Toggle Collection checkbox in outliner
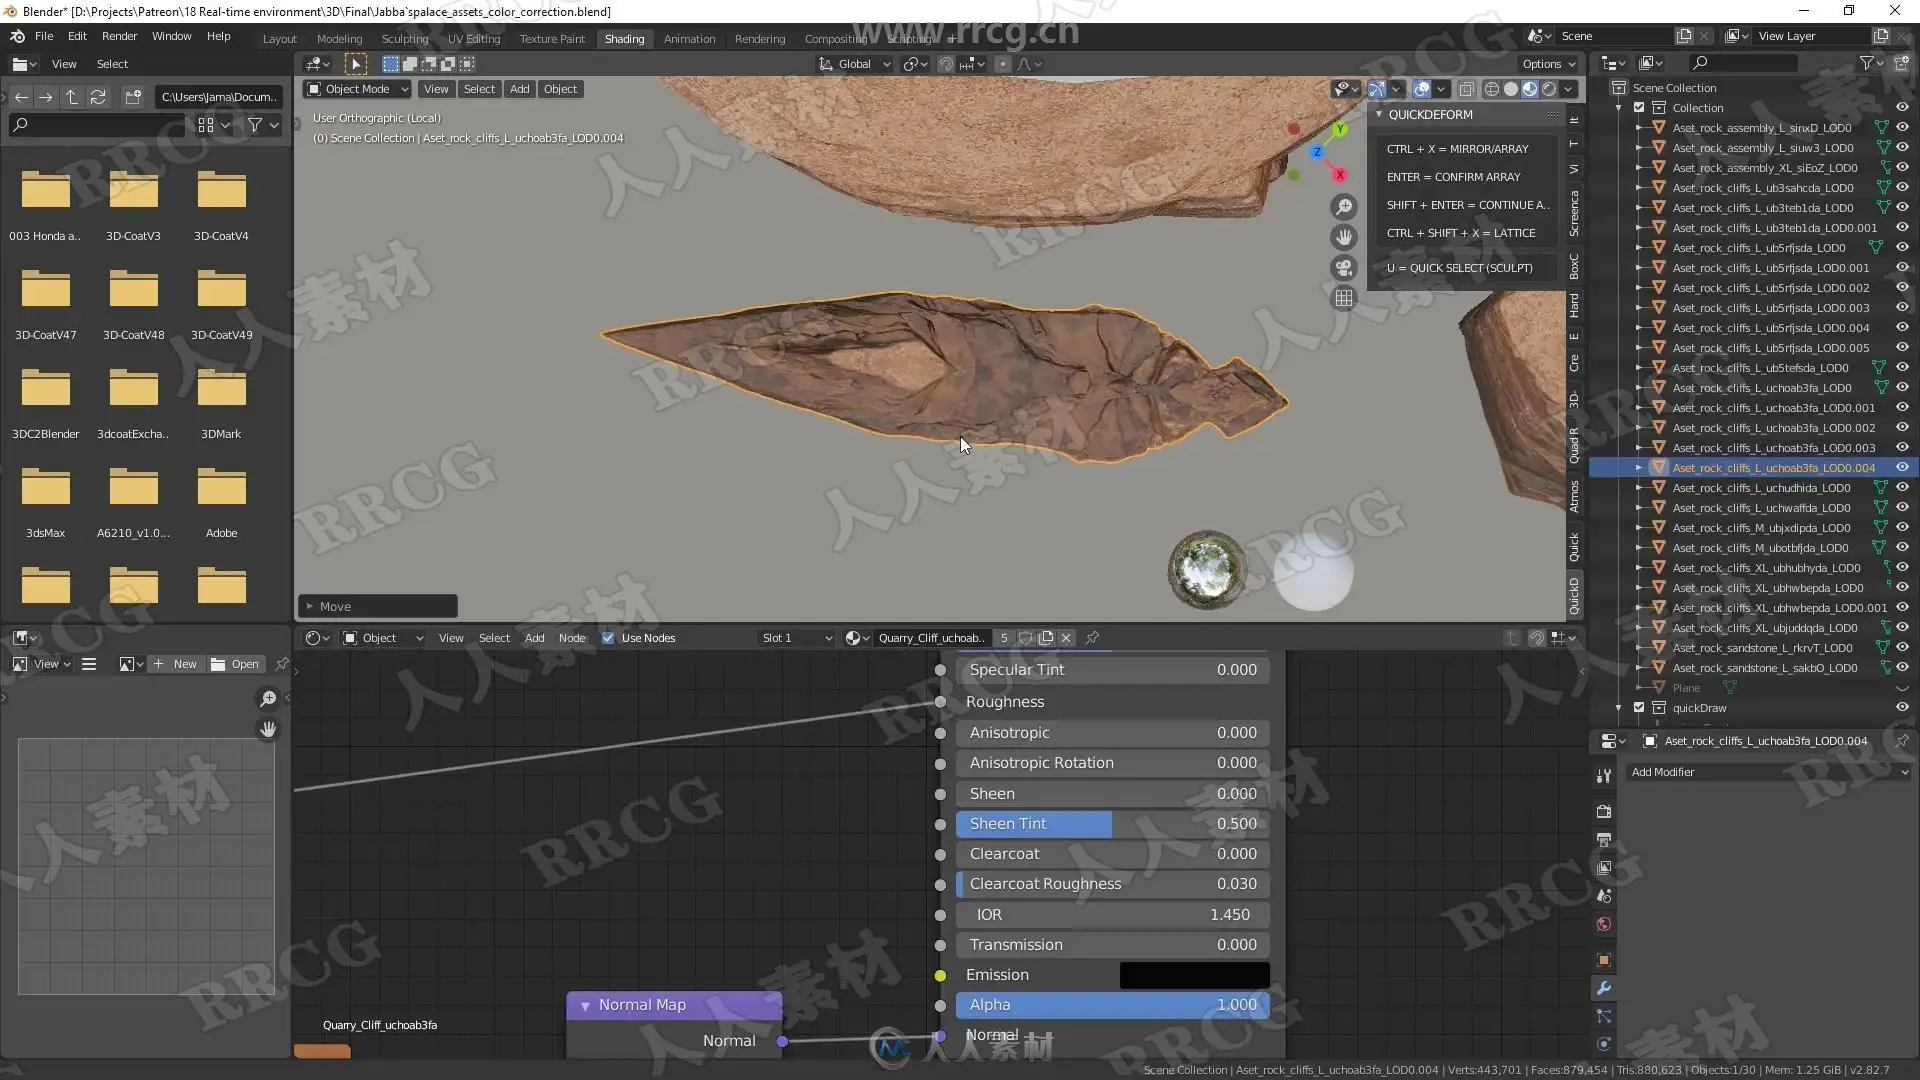 click(x=1639, y=108)
